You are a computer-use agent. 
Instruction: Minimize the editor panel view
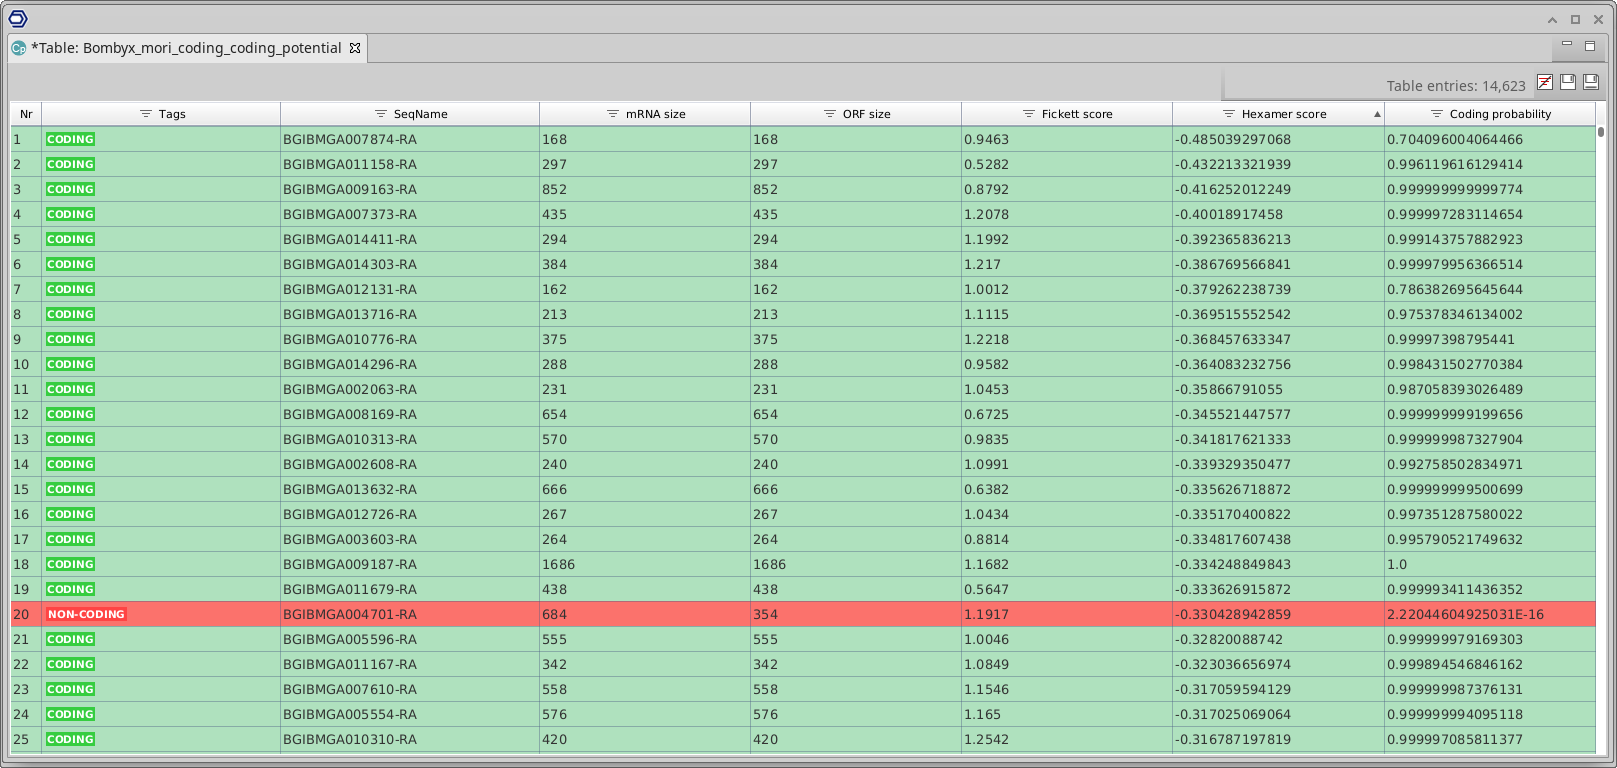click(1567, 45)
